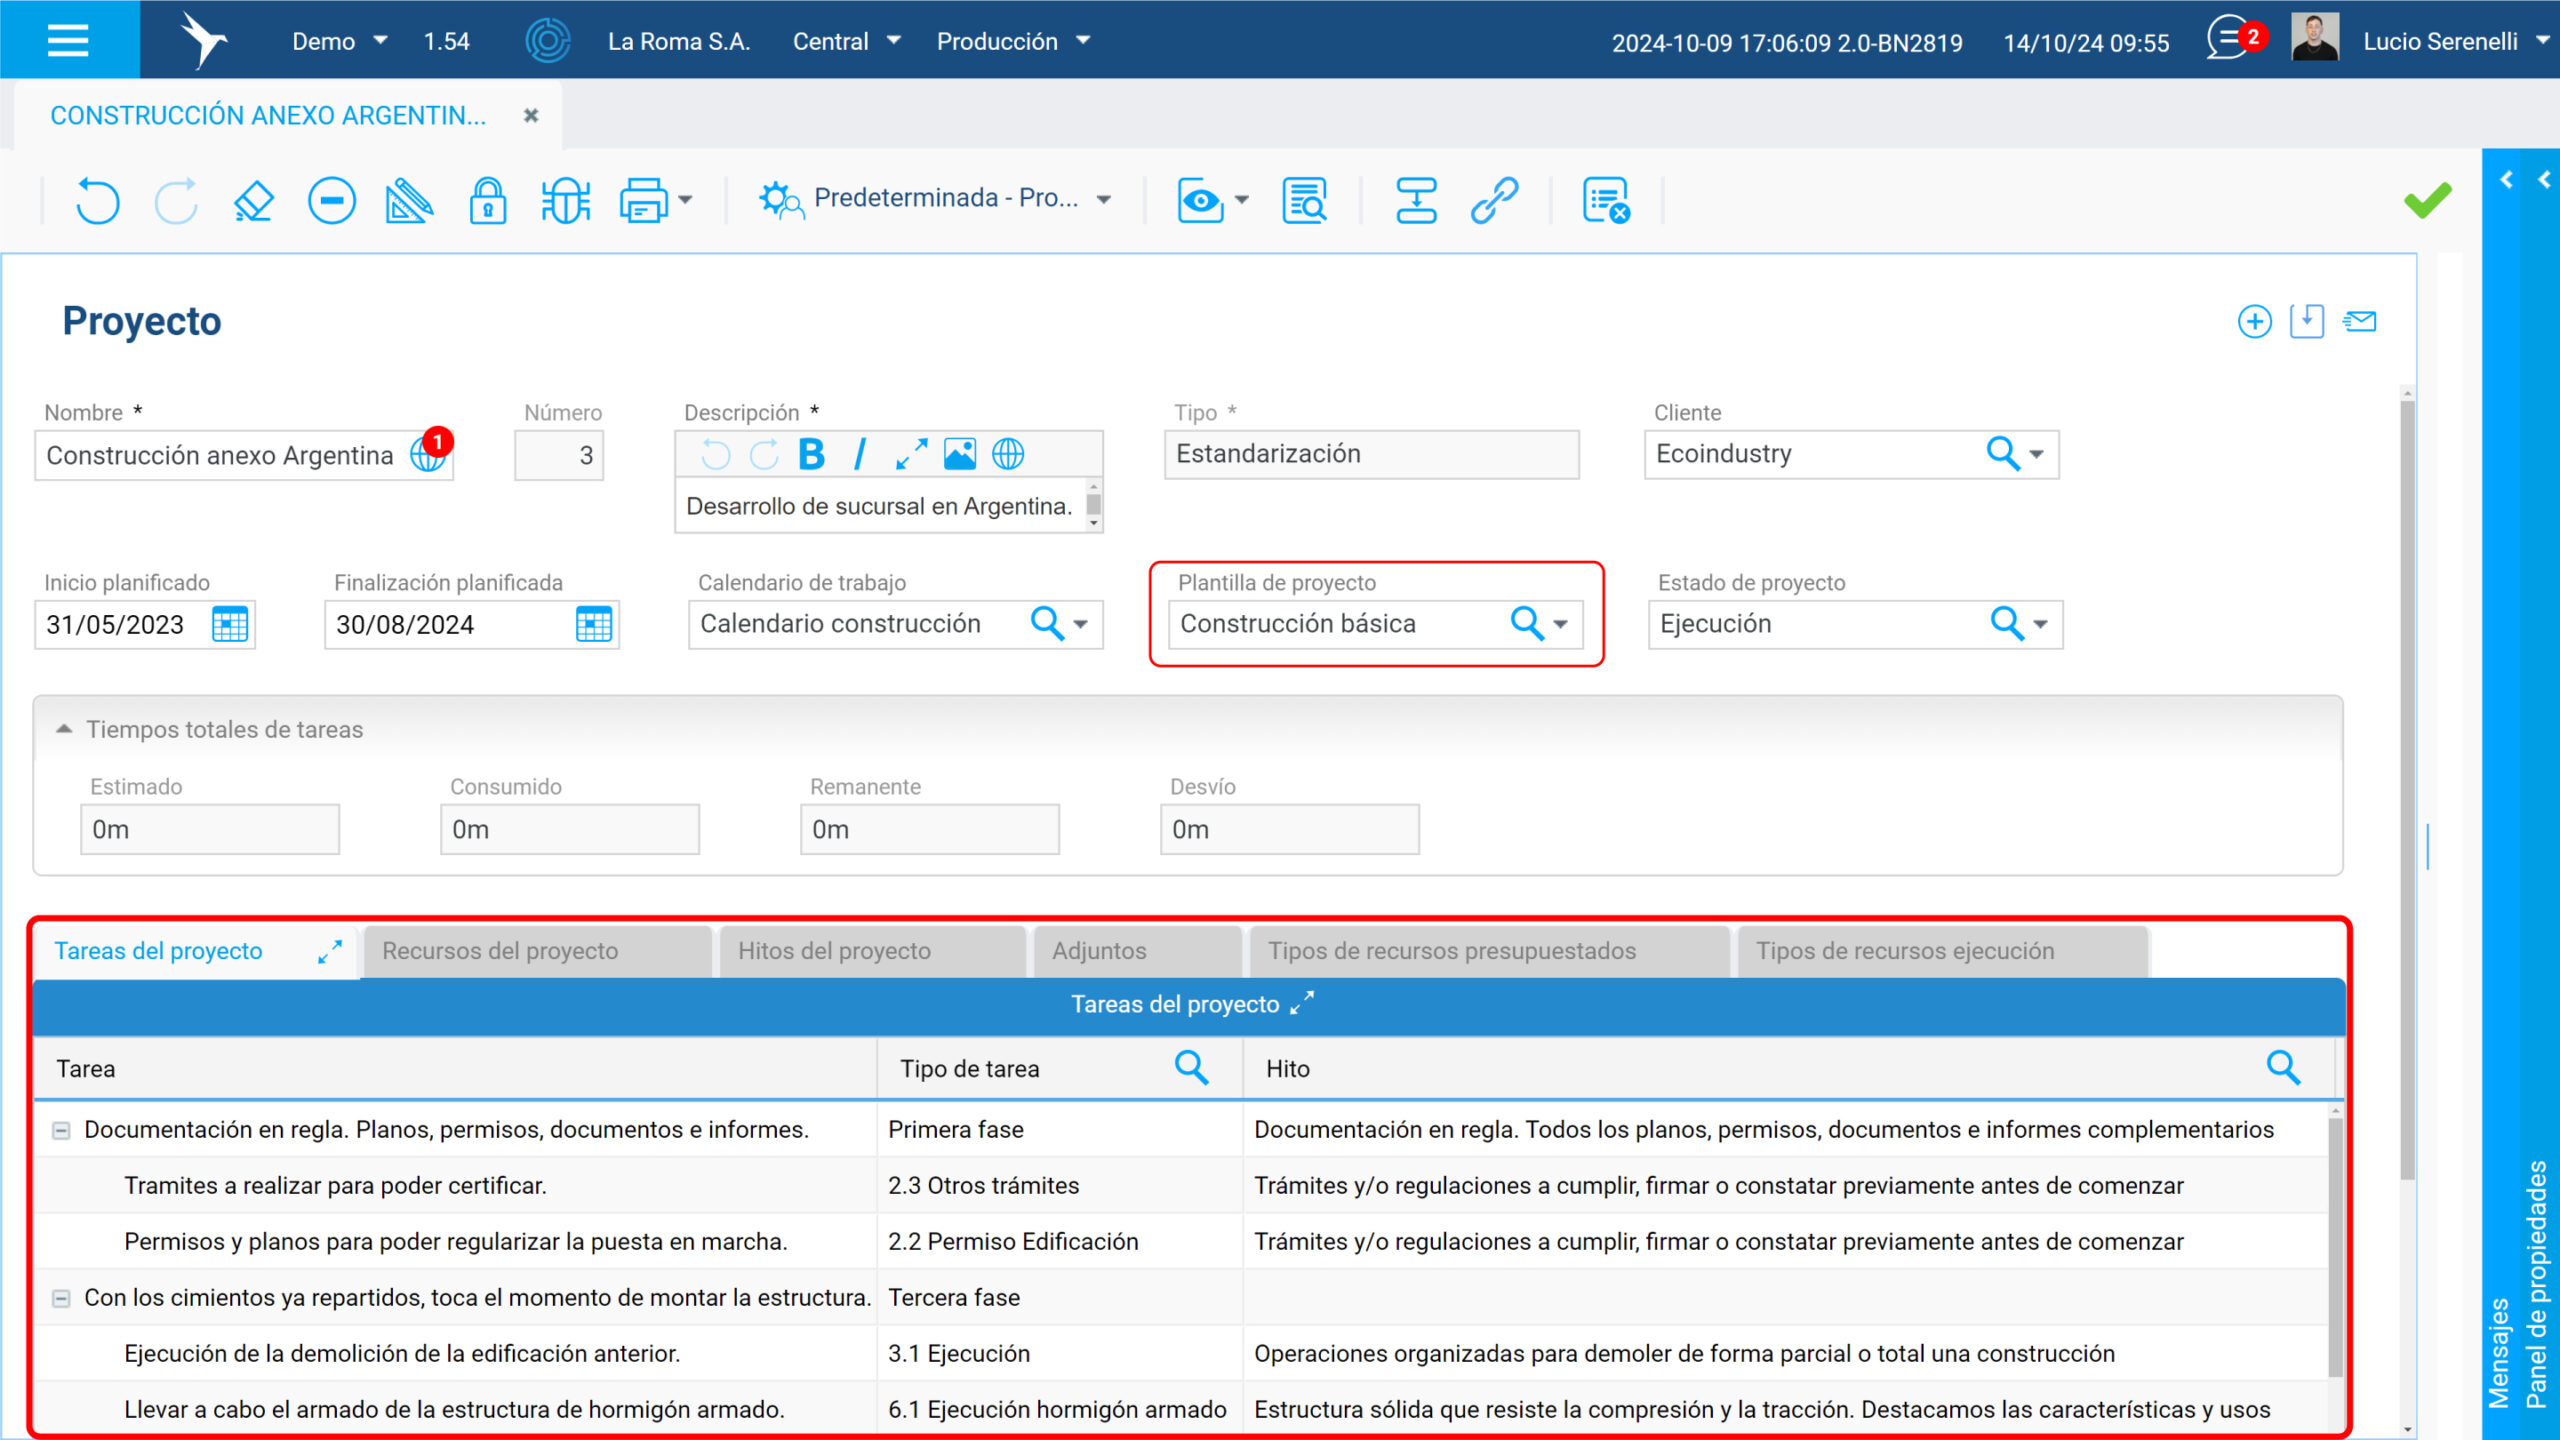Image resolution: width=2560 pixels, height=1440 pixels.
Task: Open Inicio planificado calendar picker
Action: 230,624
